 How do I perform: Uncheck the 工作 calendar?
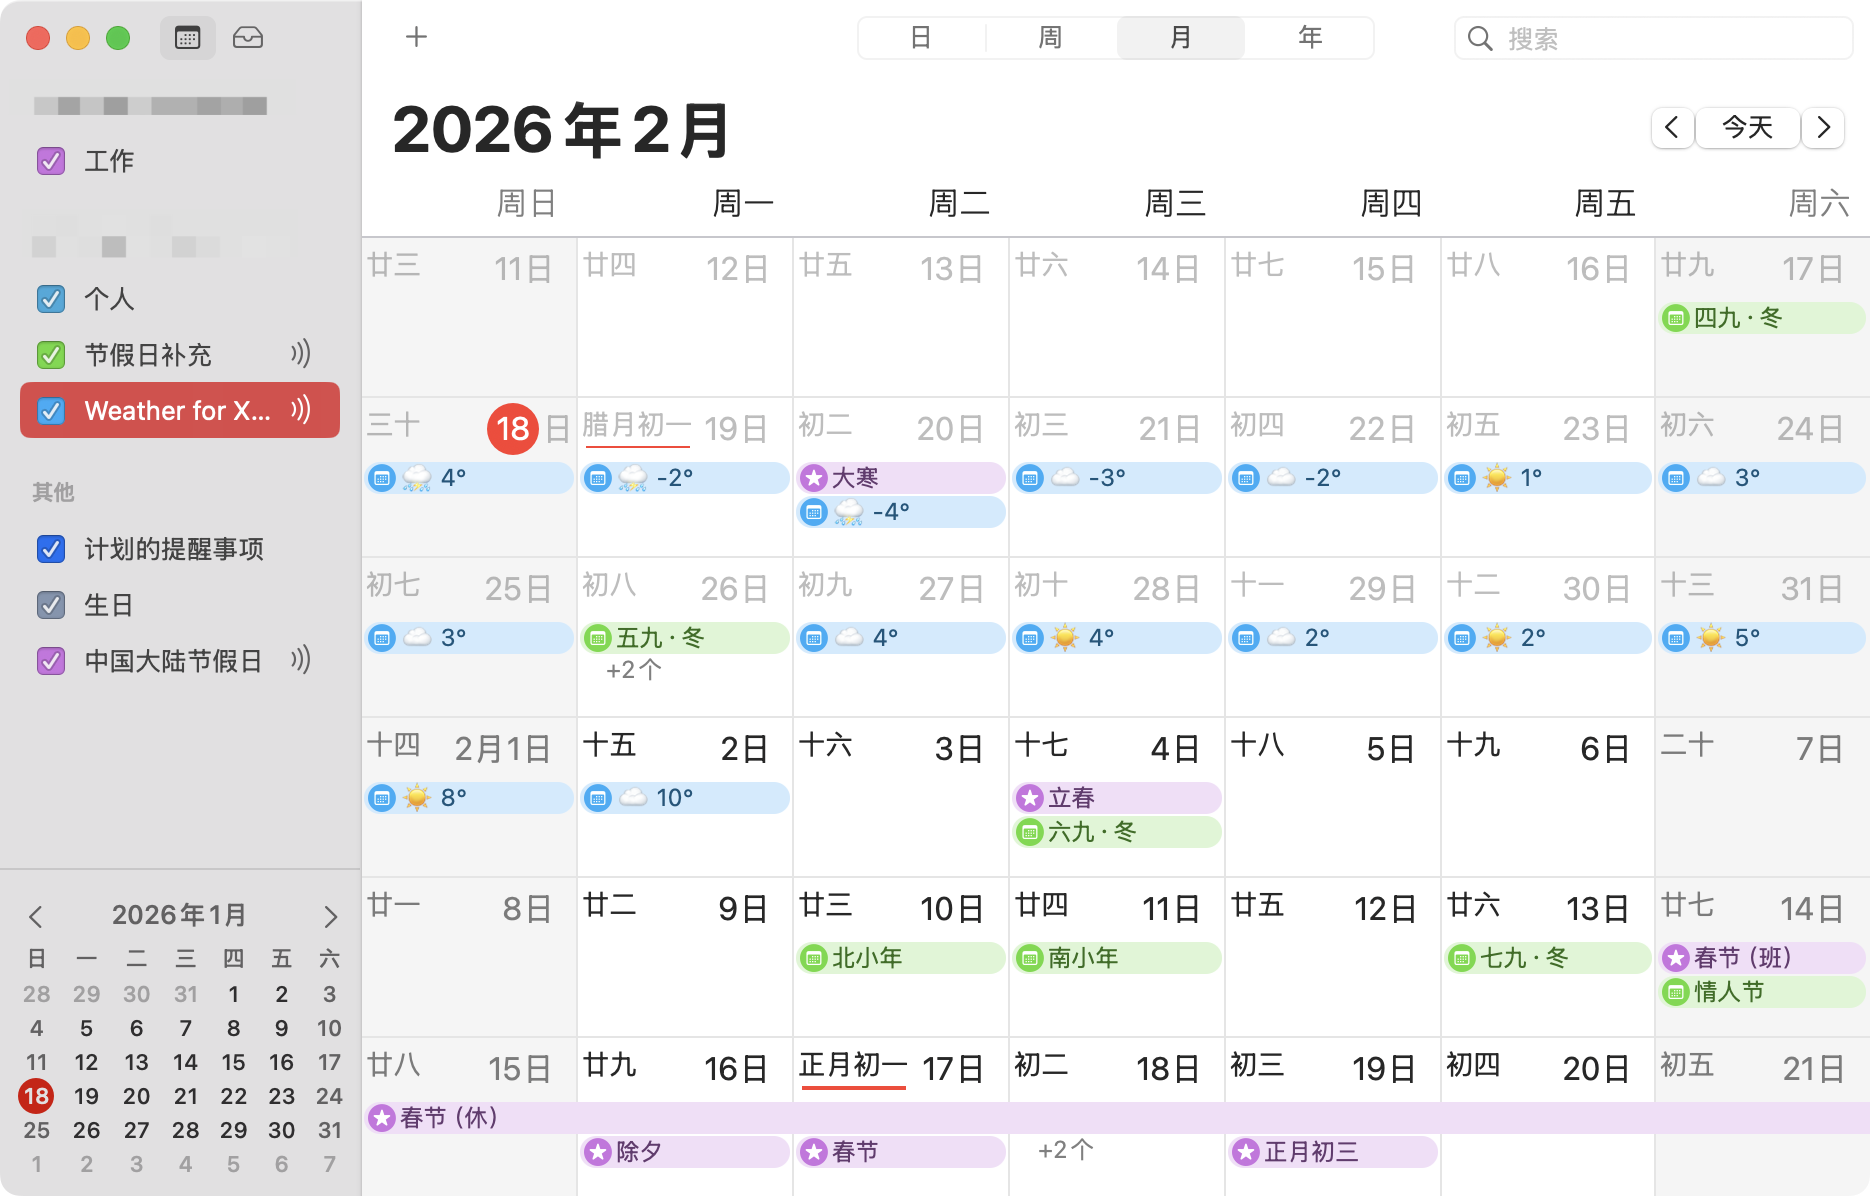tap(50, 161)
